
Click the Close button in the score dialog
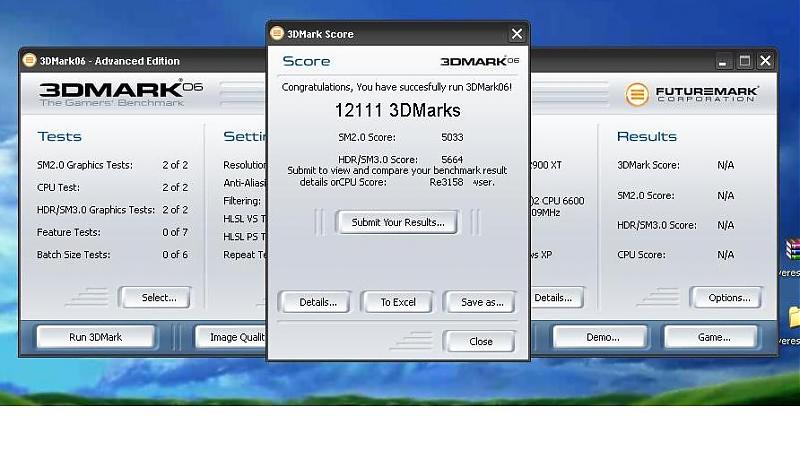point(480,342)
